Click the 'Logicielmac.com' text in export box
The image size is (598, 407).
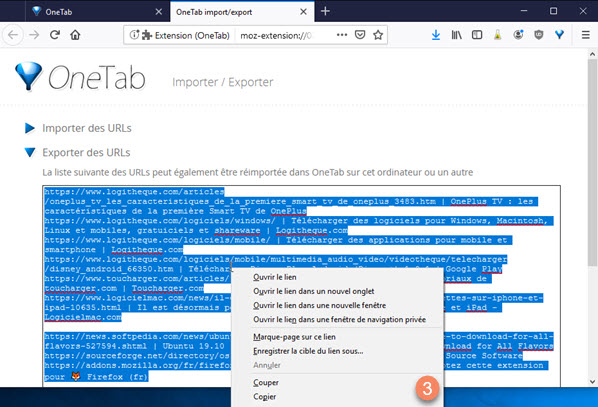coord(83,317)
